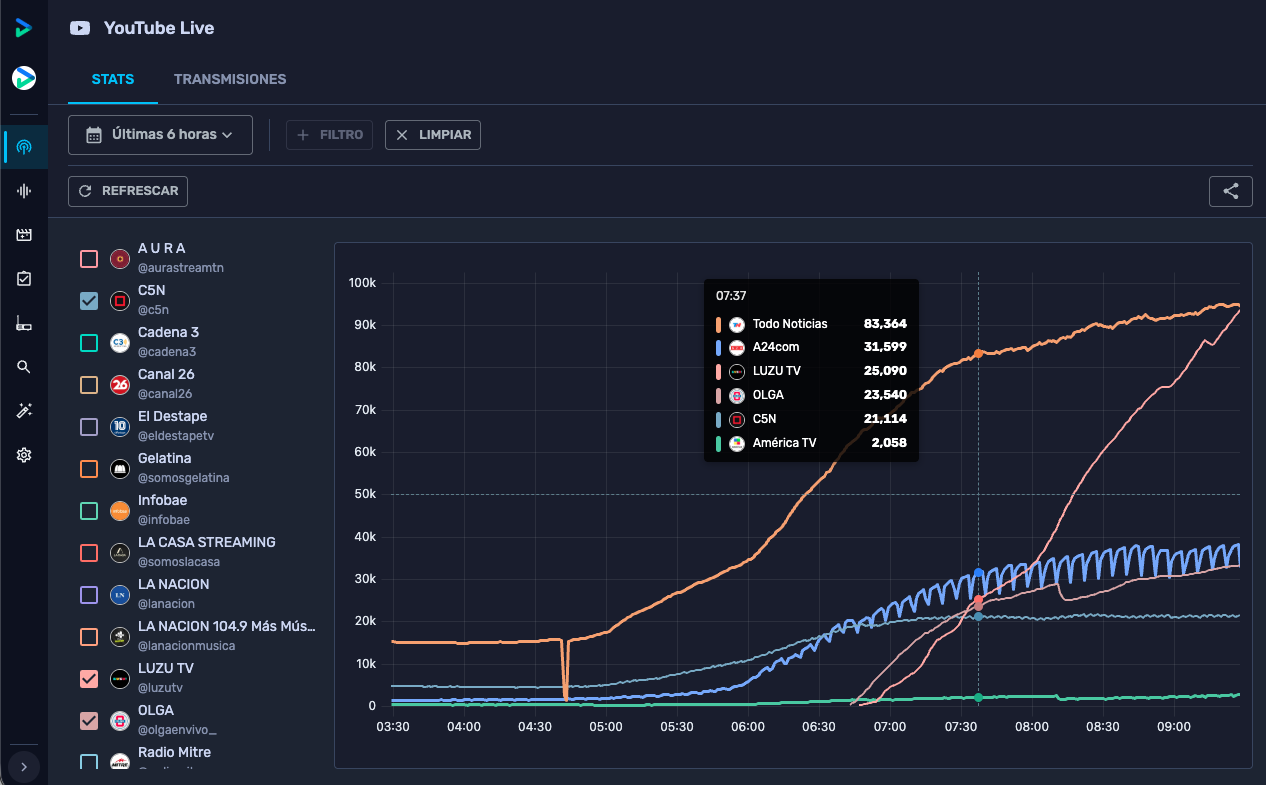Expand the collapsed sidebar with the arrow
Viewport: 1266px width, 785px height.
pos(24,767)
